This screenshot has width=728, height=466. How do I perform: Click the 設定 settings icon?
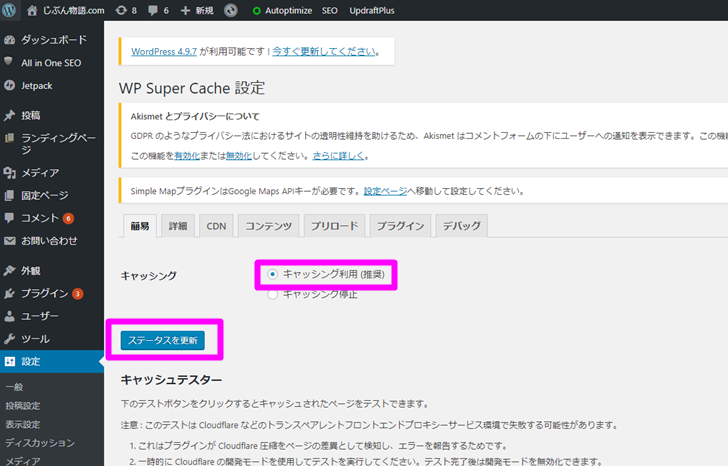click(x=10, y=362)
